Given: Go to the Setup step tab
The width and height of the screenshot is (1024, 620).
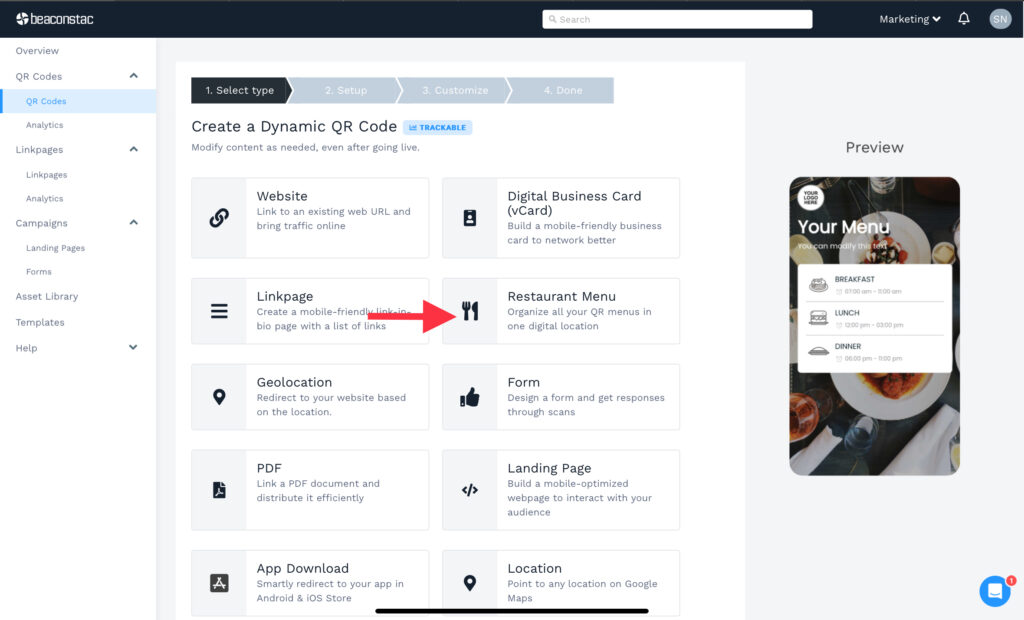Looking at the screenshot, I should [344, 90].
